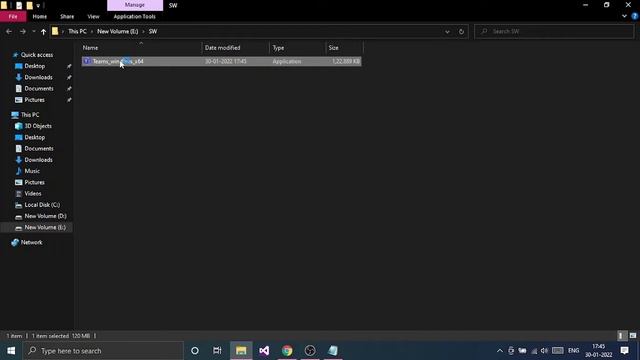Click the taskbar search box

(103, 351)
